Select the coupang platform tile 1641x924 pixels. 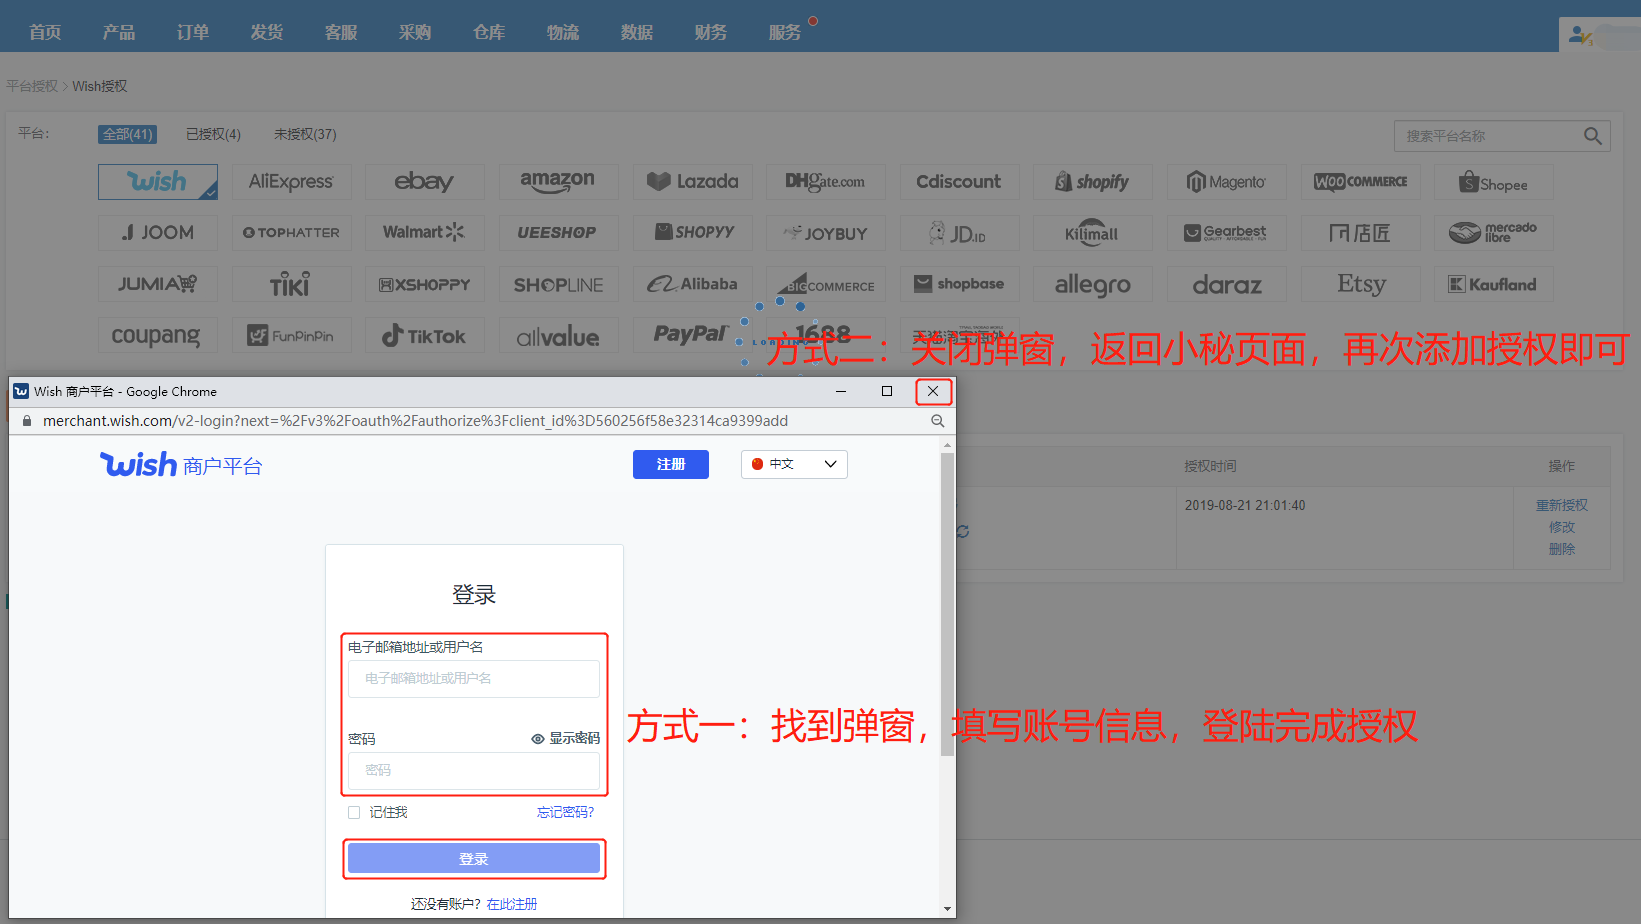click(158, 335)
